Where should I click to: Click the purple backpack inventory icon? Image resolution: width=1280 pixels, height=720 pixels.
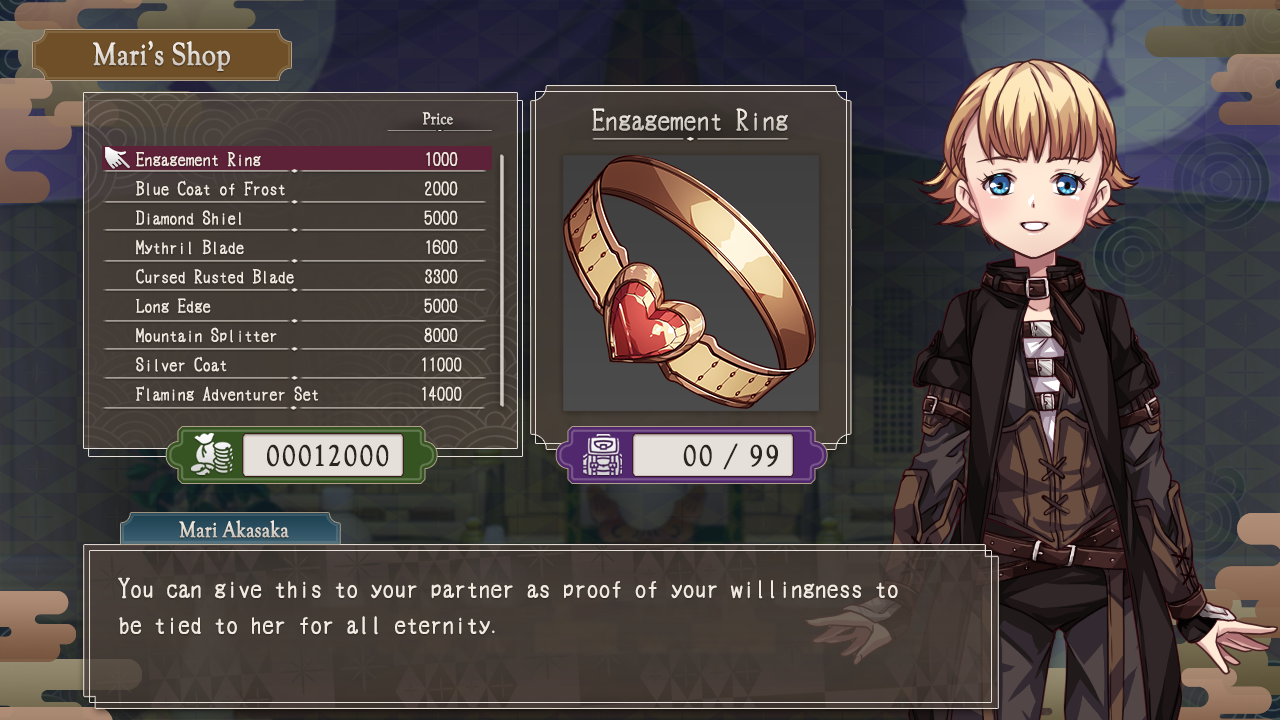(x=602, y=456)
